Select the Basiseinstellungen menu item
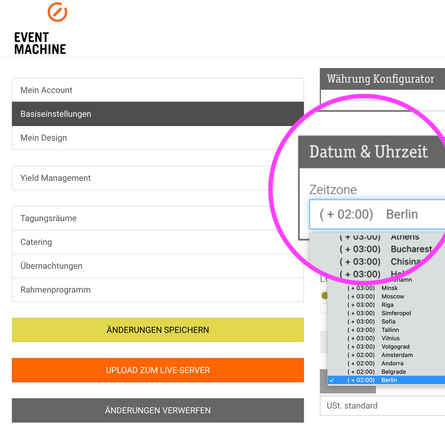This screenshot has width=445, height=445. (158, 114)
